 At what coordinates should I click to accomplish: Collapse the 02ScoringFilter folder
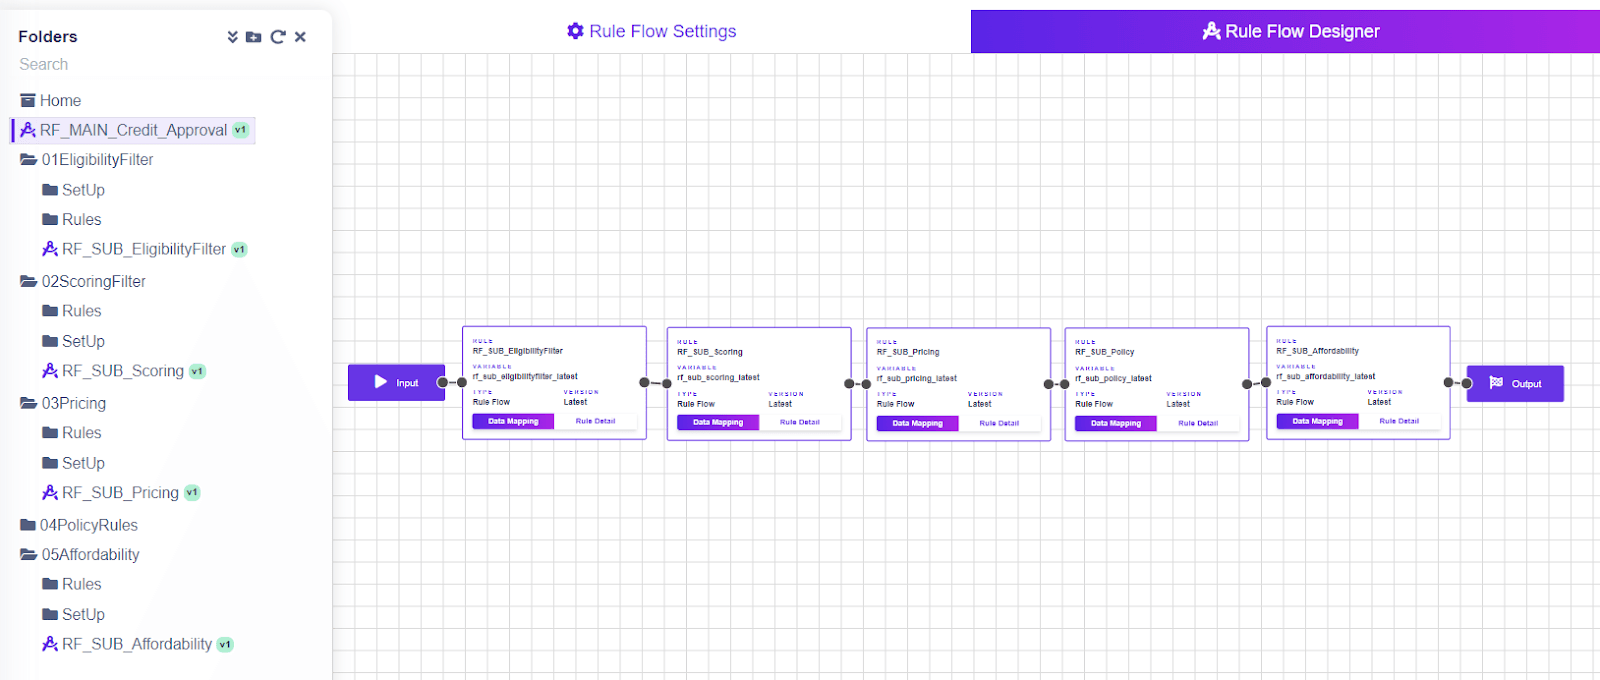click(83, 282)
